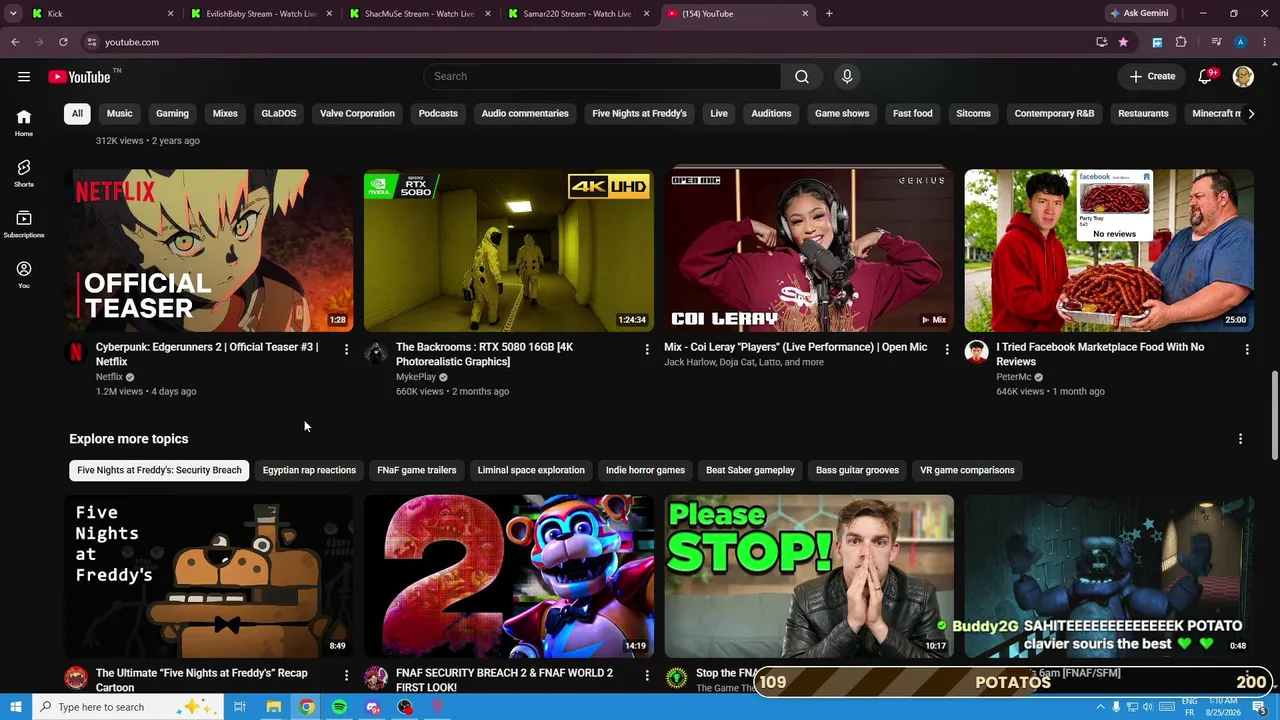
Task: Open Subscriptions in the sidebar
Action: 24,224
